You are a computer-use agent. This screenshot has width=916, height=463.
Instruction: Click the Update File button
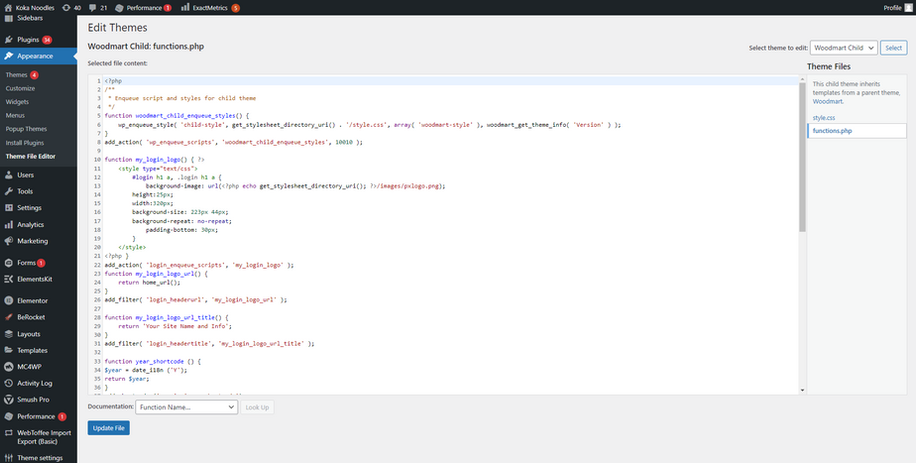(109, 428)
